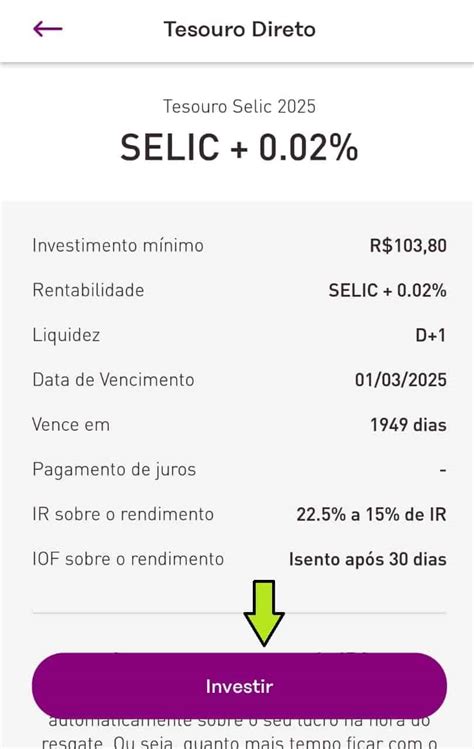The width and height of the screenshot is (474, 749).
Task: Select the Tesouro Direto header title
Action: pos(239,30)
